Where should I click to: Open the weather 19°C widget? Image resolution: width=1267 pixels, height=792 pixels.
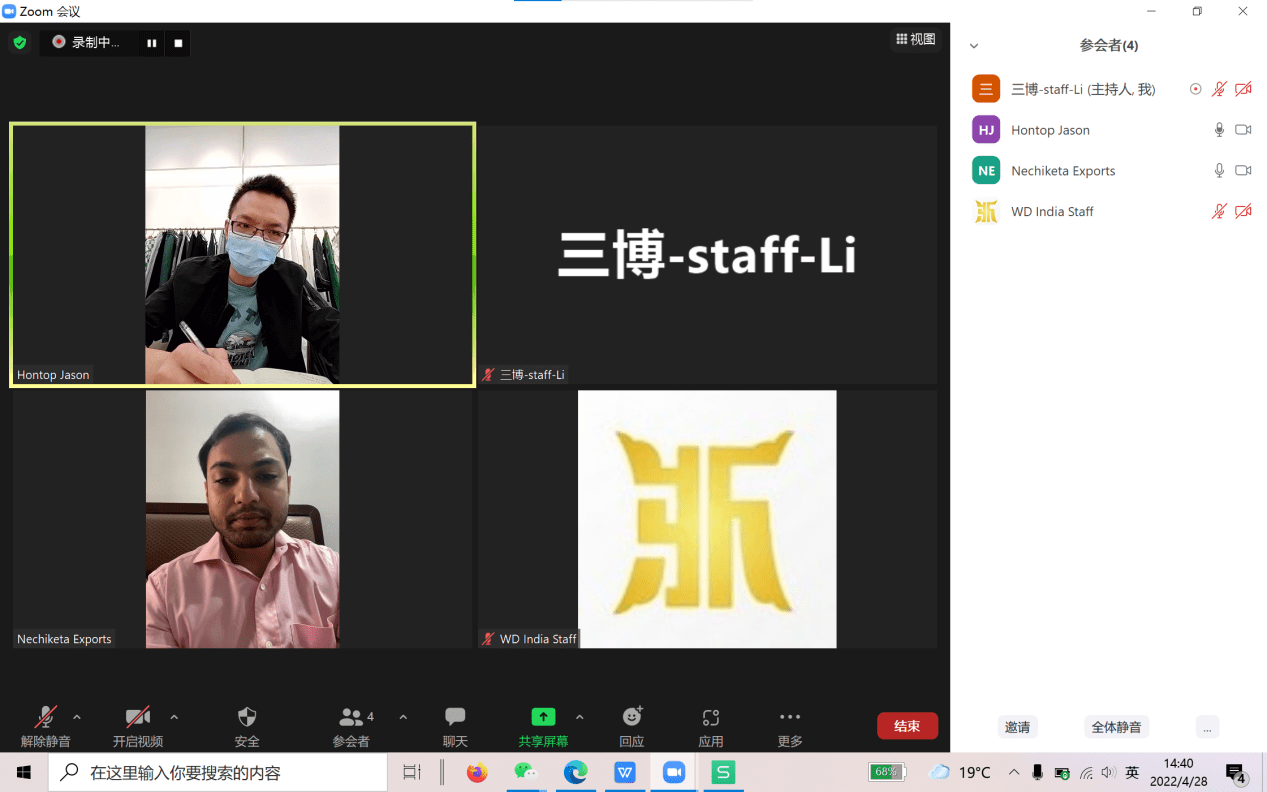coord(960,772)
